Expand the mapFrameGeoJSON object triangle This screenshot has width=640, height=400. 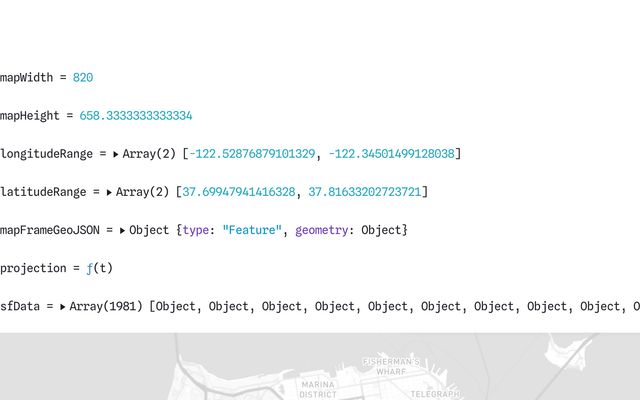point(122,230)
